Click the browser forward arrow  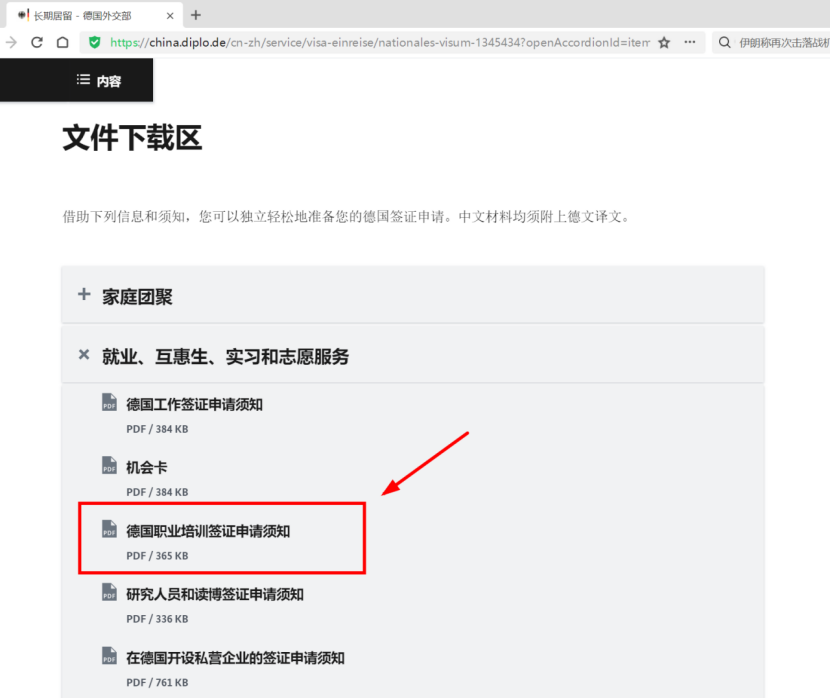click(x=11, y=43)
